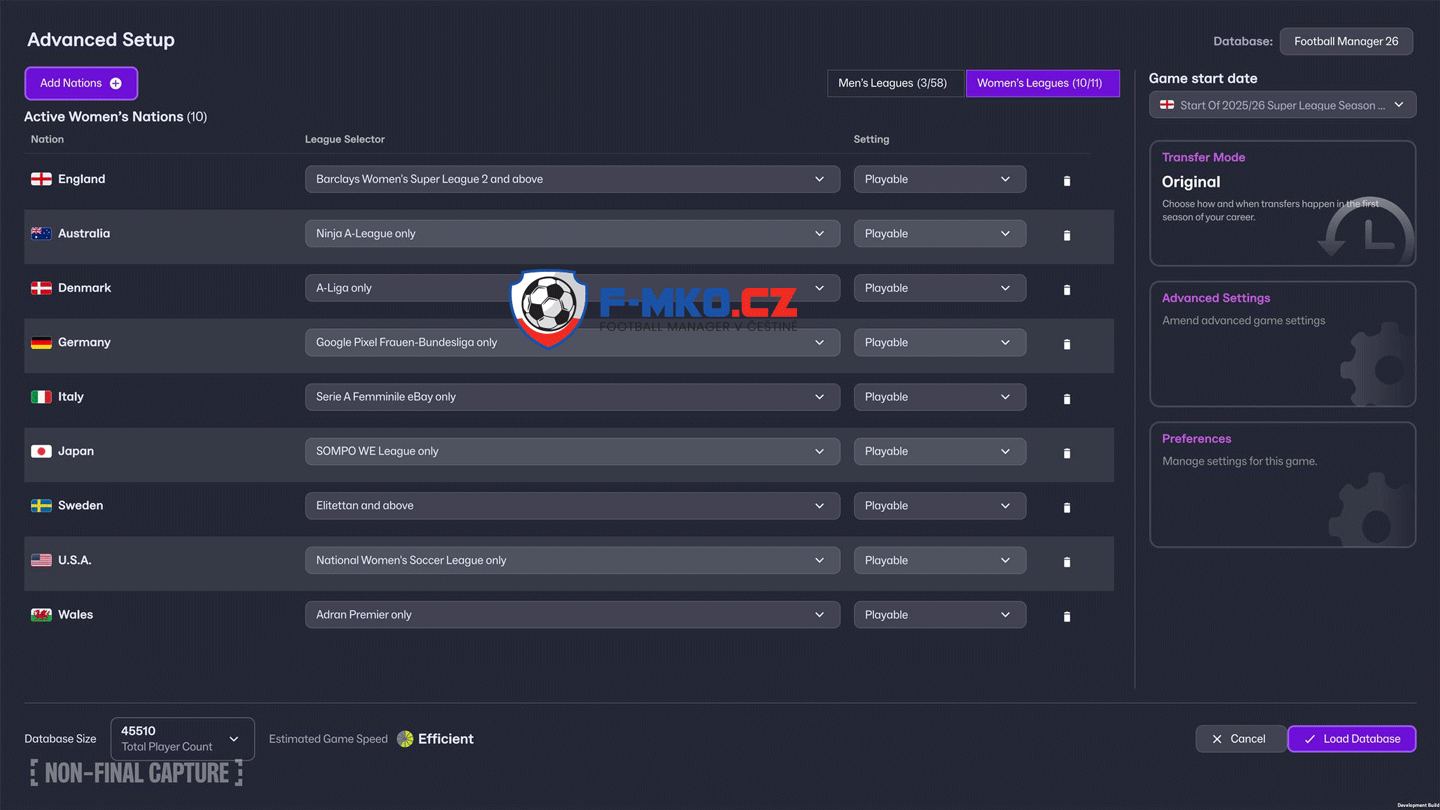Click the Add Nations button
1440x810 pixels.
(x=81, y=83)
